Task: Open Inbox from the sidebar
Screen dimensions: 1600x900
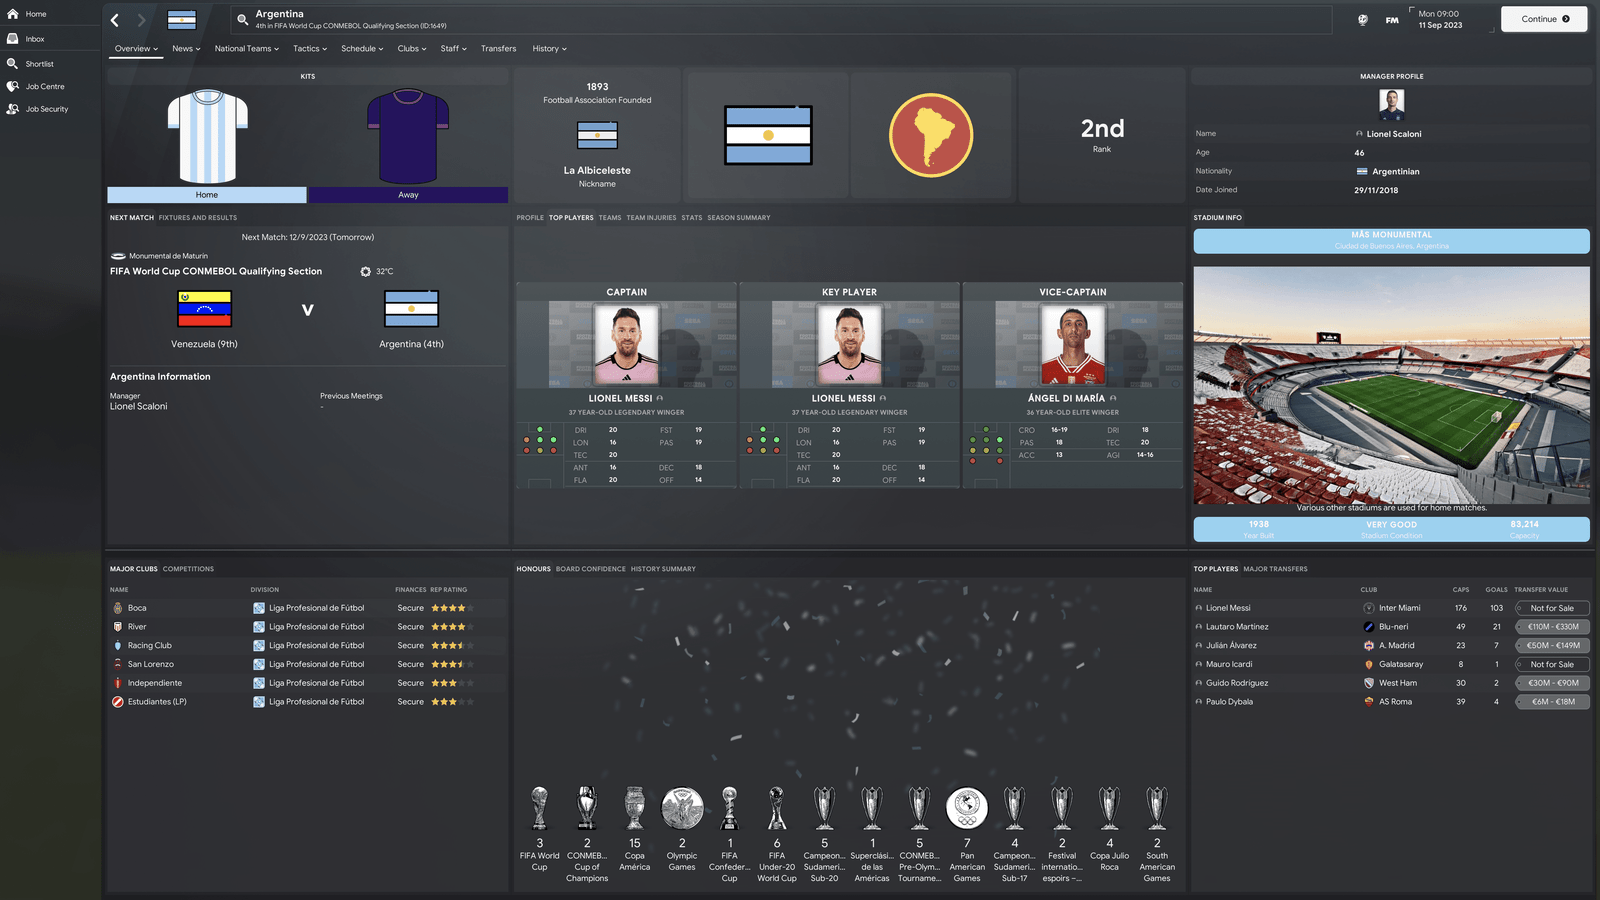Action: [x=13, y=39]
